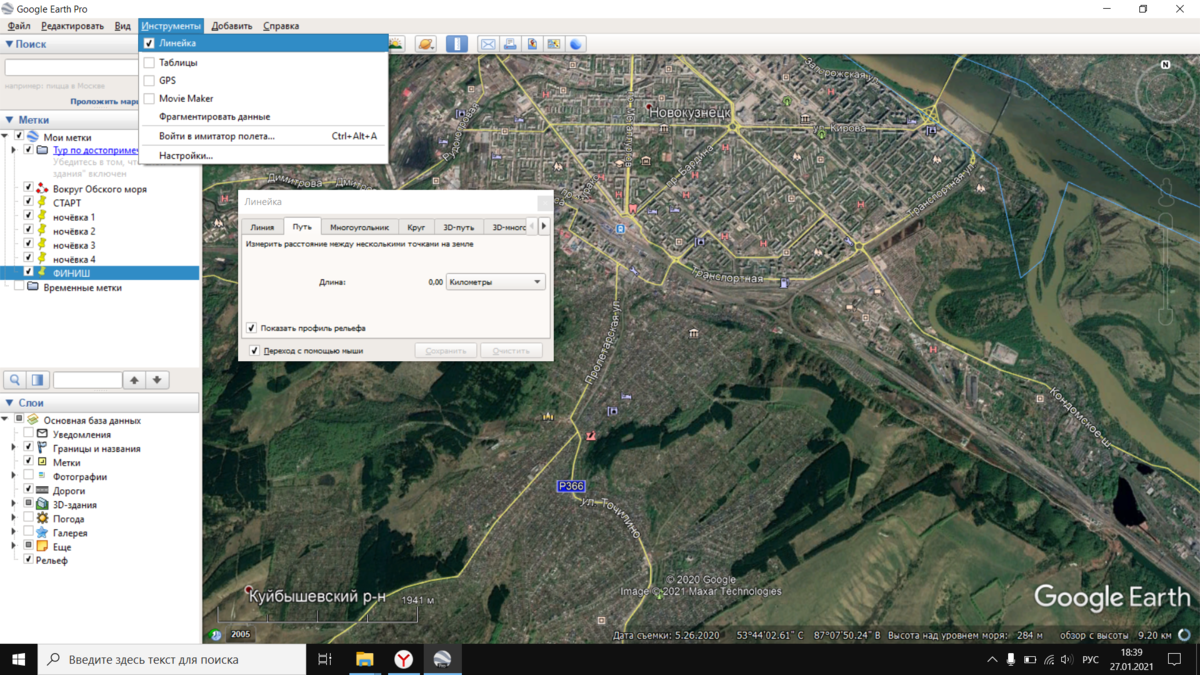Click the Google Earth globe icon of Мои метки
This screenshot has height=675, width=1200.
[33, 137]
